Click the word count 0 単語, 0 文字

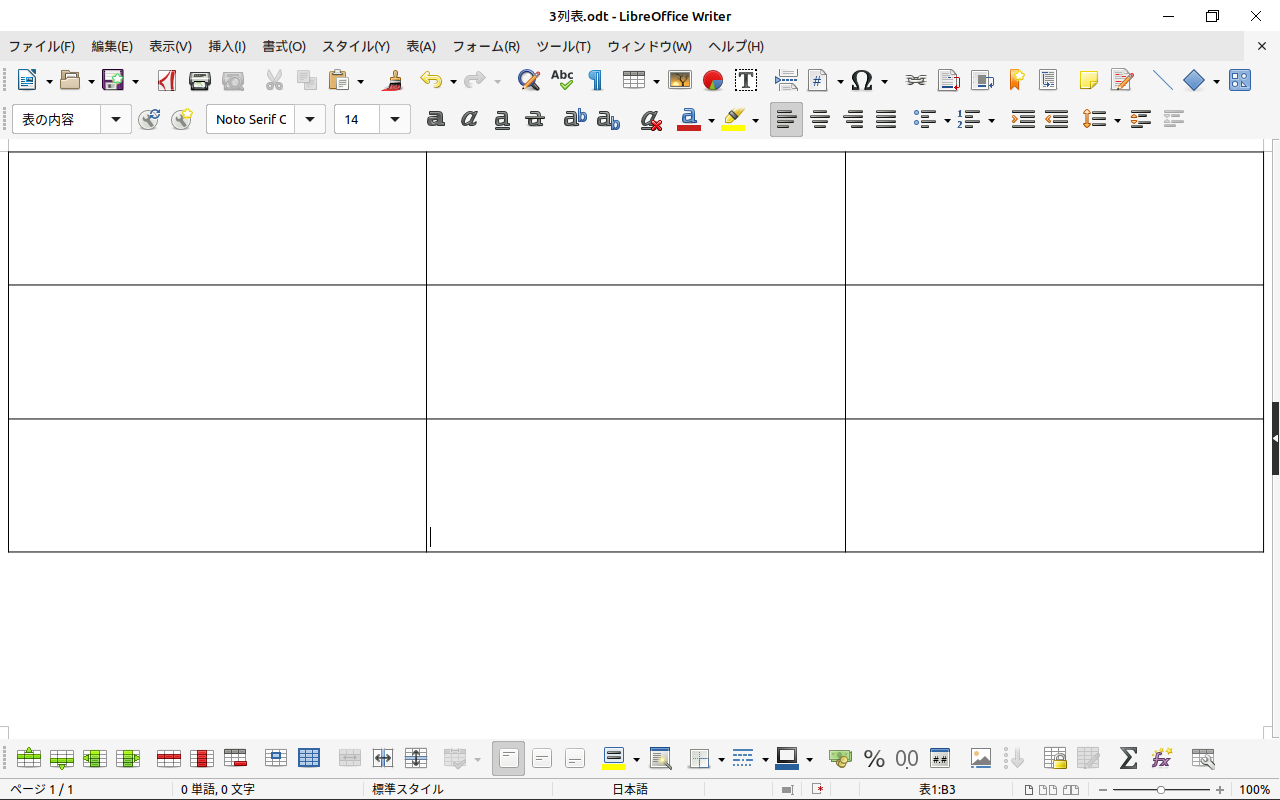218,790
